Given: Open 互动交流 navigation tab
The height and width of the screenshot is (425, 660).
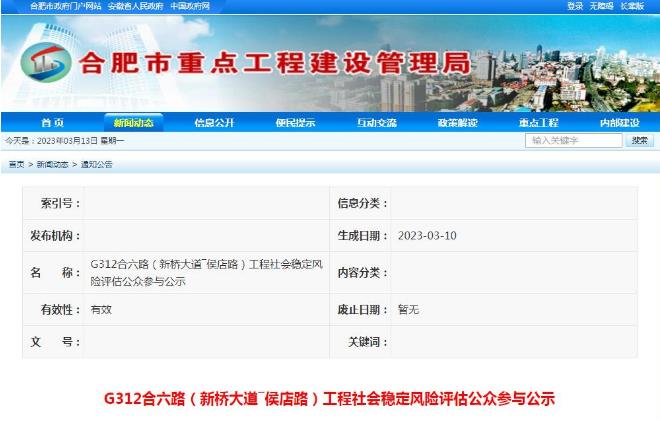Looking at the screenshot, I should click(377, 122).
